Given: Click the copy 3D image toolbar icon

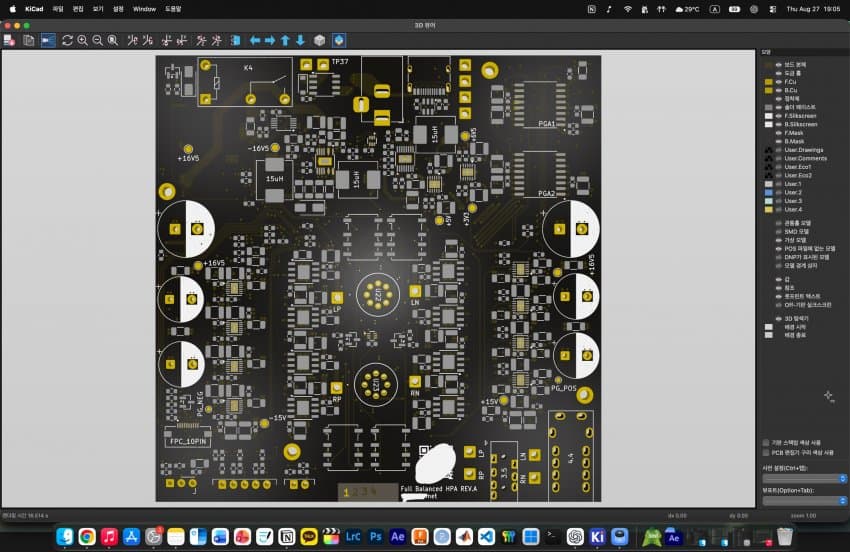Looking at the screenshot, I should pos(29,40).
